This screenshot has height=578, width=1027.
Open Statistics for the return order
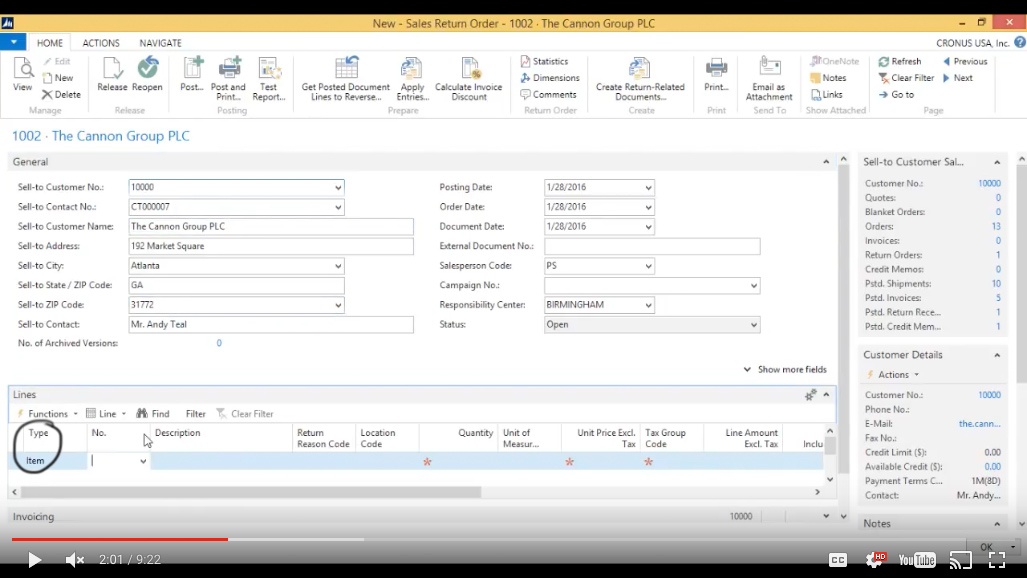544,62
